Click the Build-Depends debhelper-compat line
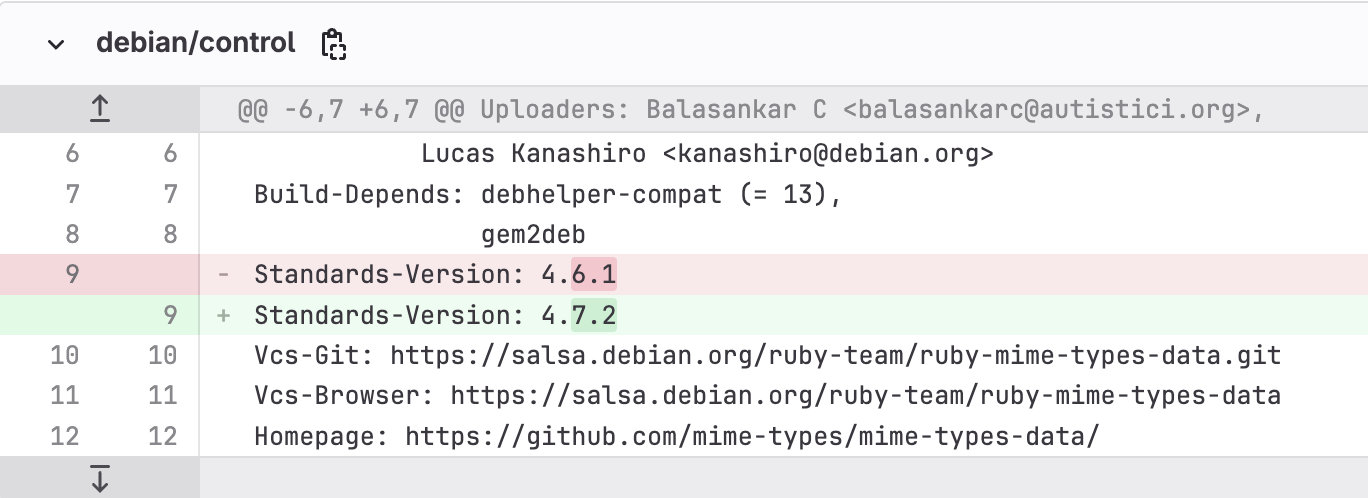The width and height of the screenshot is (1368, 498). [548, 194]
